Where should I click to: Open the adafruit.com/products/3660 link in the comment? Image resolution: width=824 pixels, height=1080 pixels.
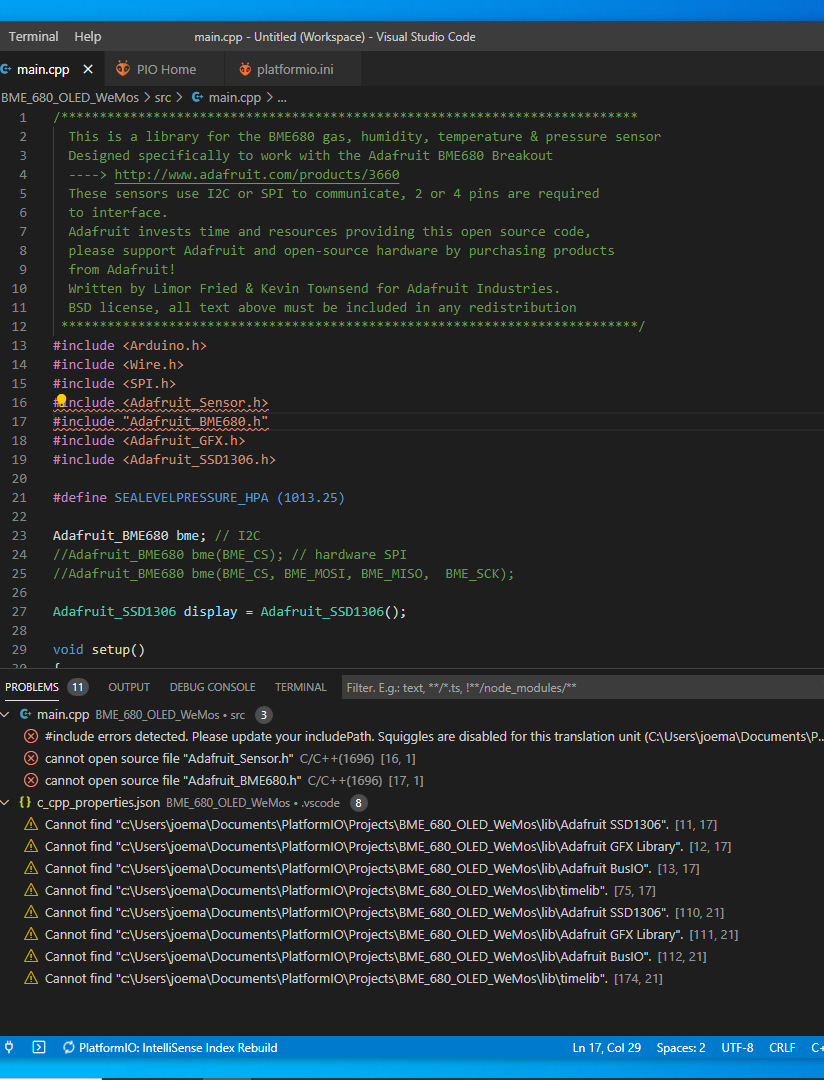click(x=257, y=174)
